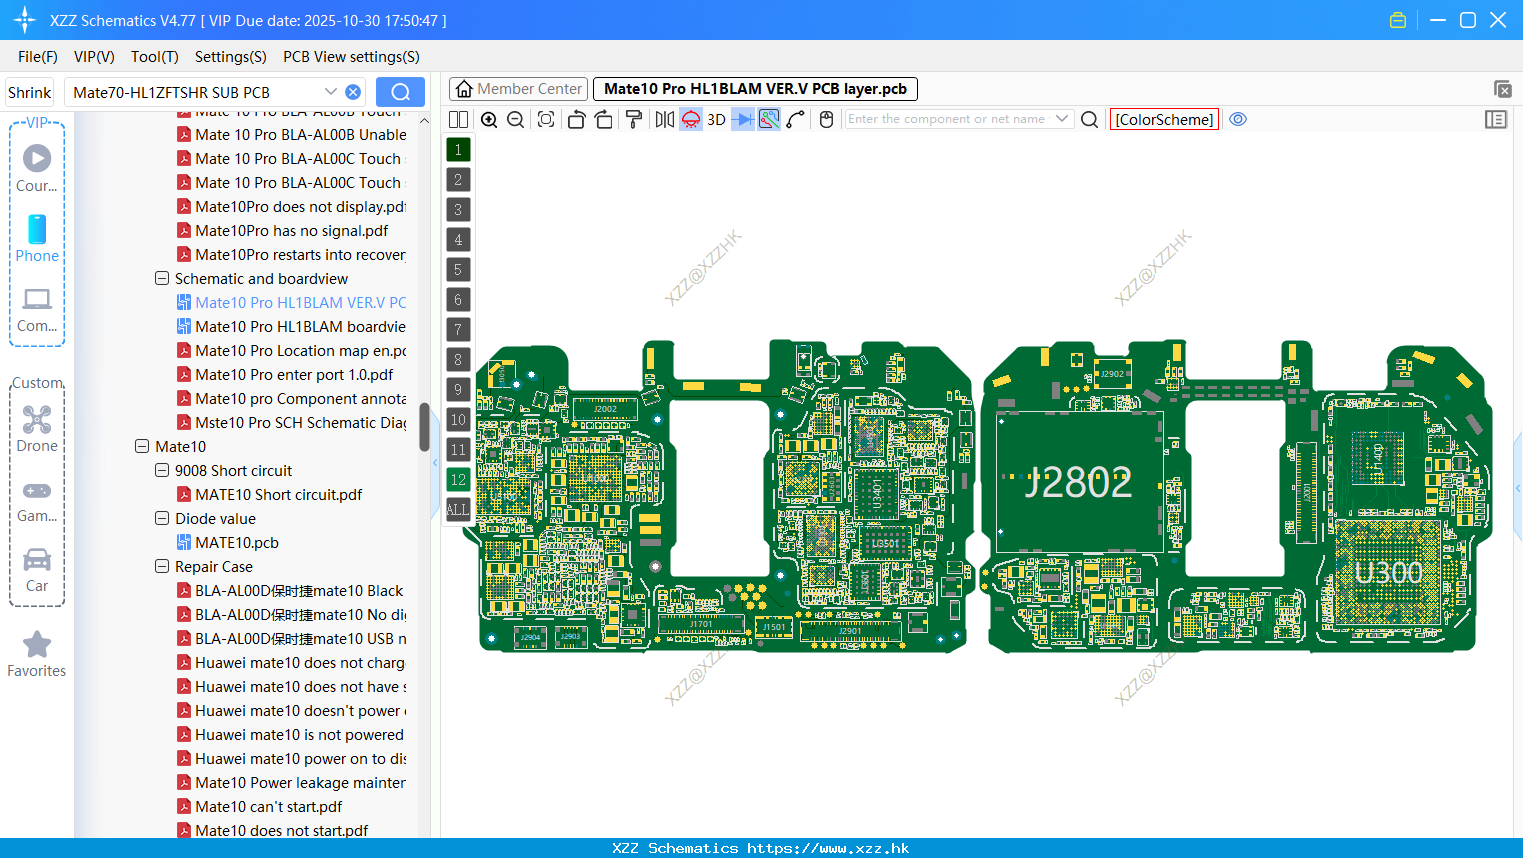Rotate board clockwise

[604, 119]
